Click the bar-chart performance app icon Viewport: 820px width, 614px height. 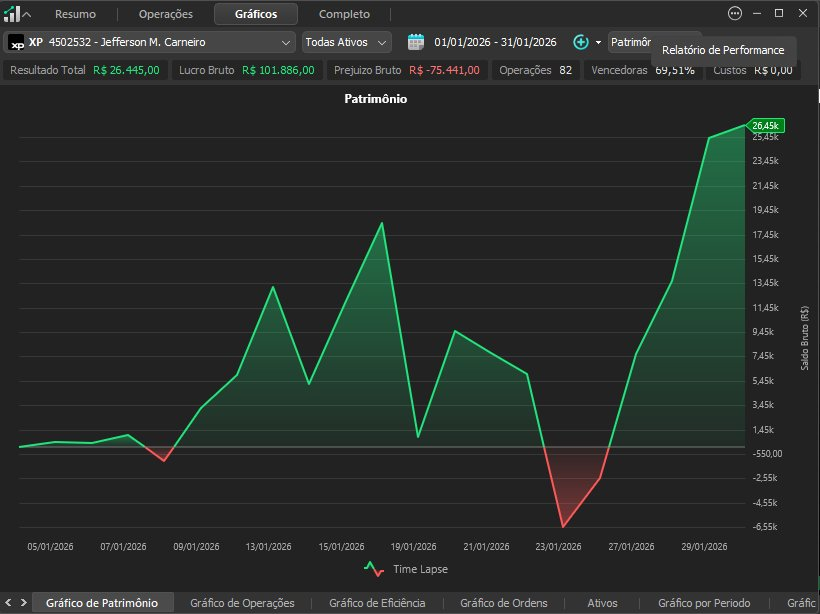(12, 14)
